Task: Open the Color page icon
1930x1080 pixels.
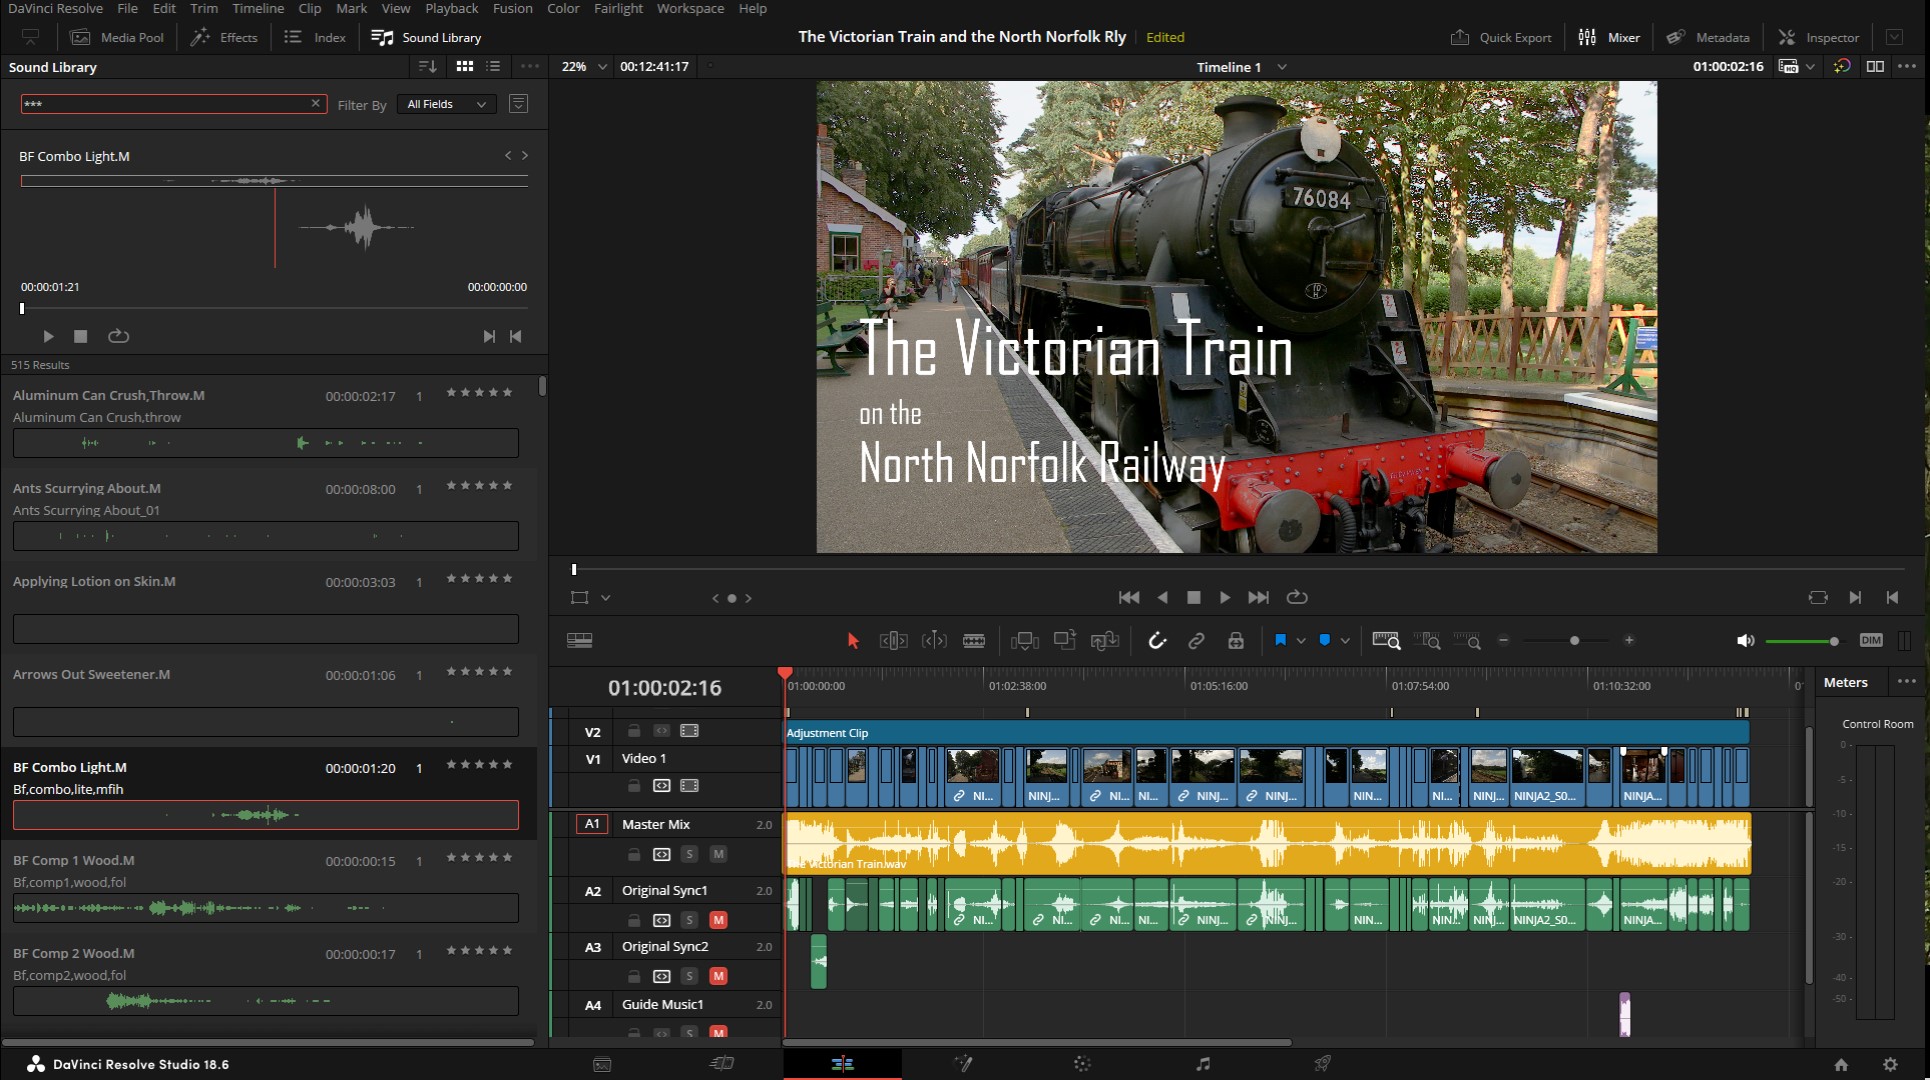Action: click(x=1082, y=1064)
